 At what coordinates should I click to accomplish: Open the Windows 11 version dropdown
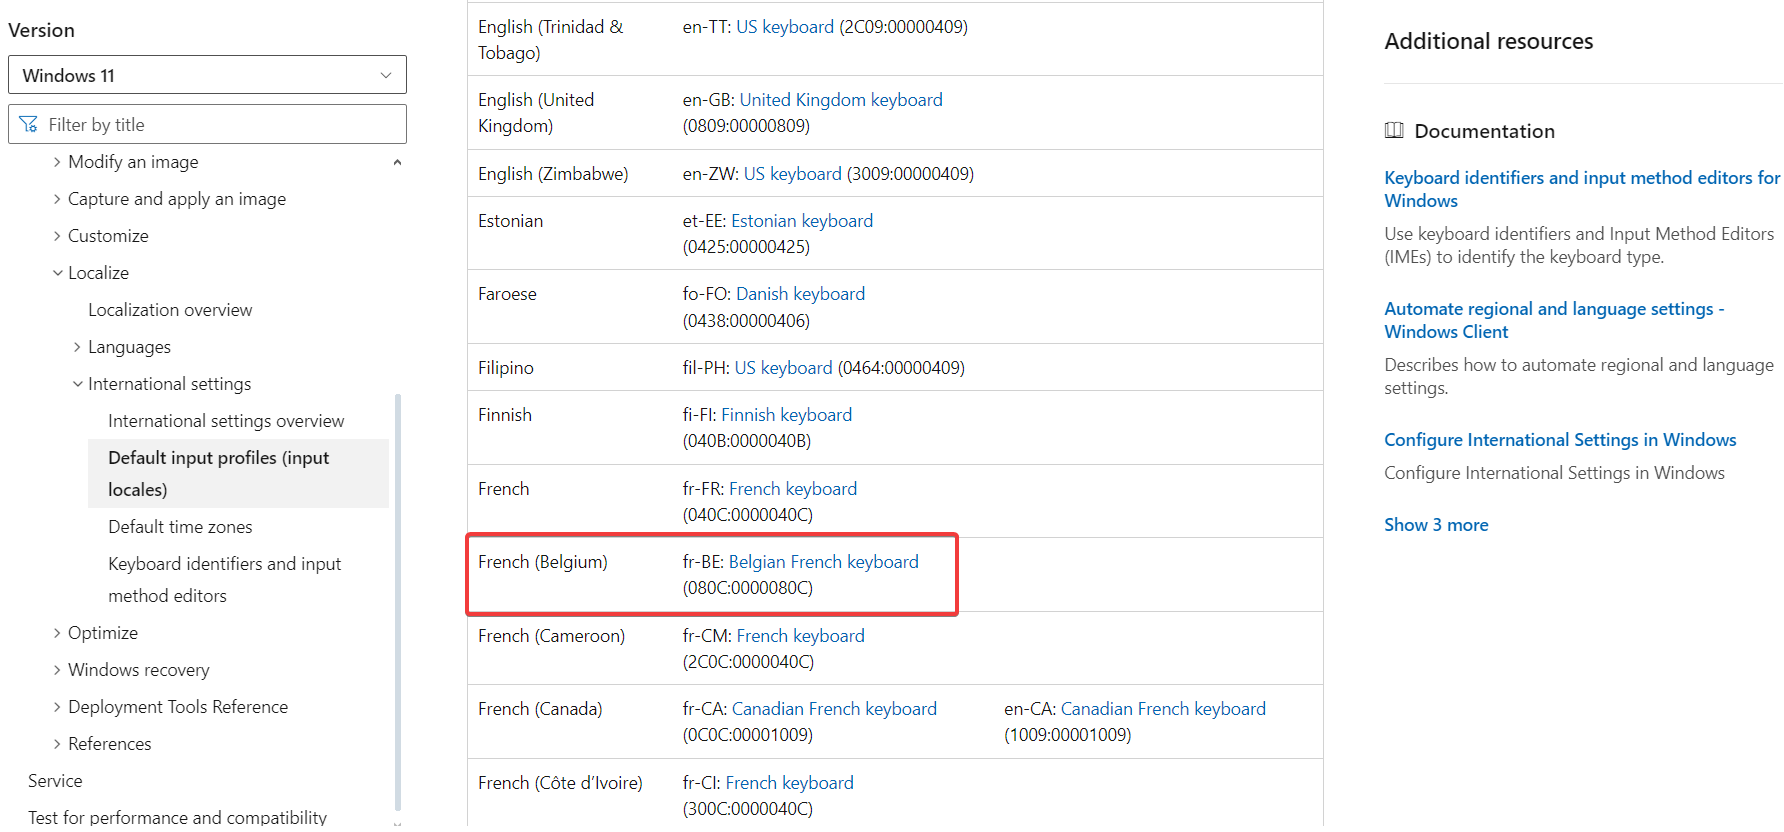click(x=207, y=75)
